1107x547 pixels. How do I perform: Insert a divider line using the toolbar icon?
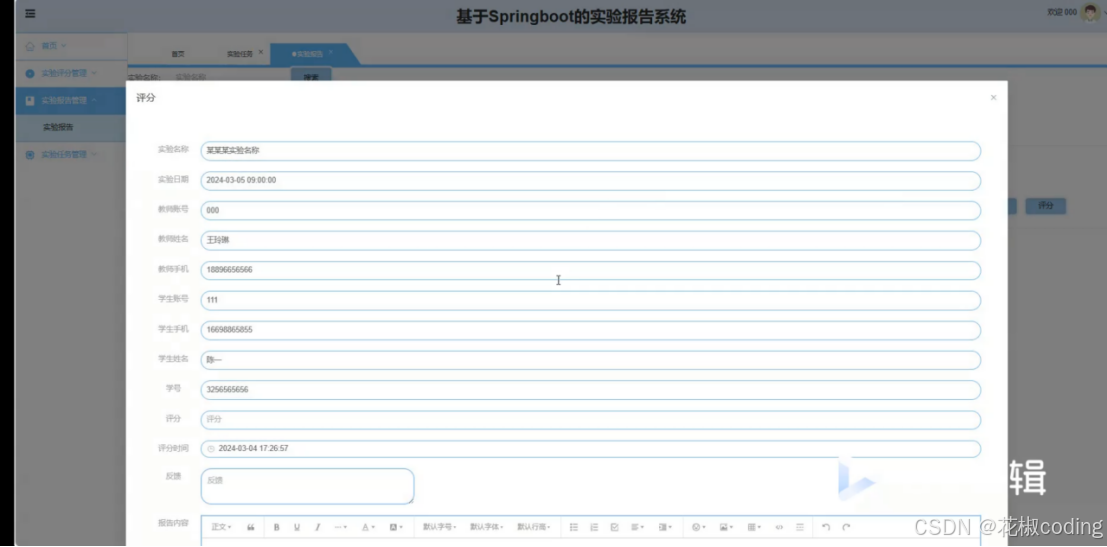pyautogui.click(x=800, y=527)
